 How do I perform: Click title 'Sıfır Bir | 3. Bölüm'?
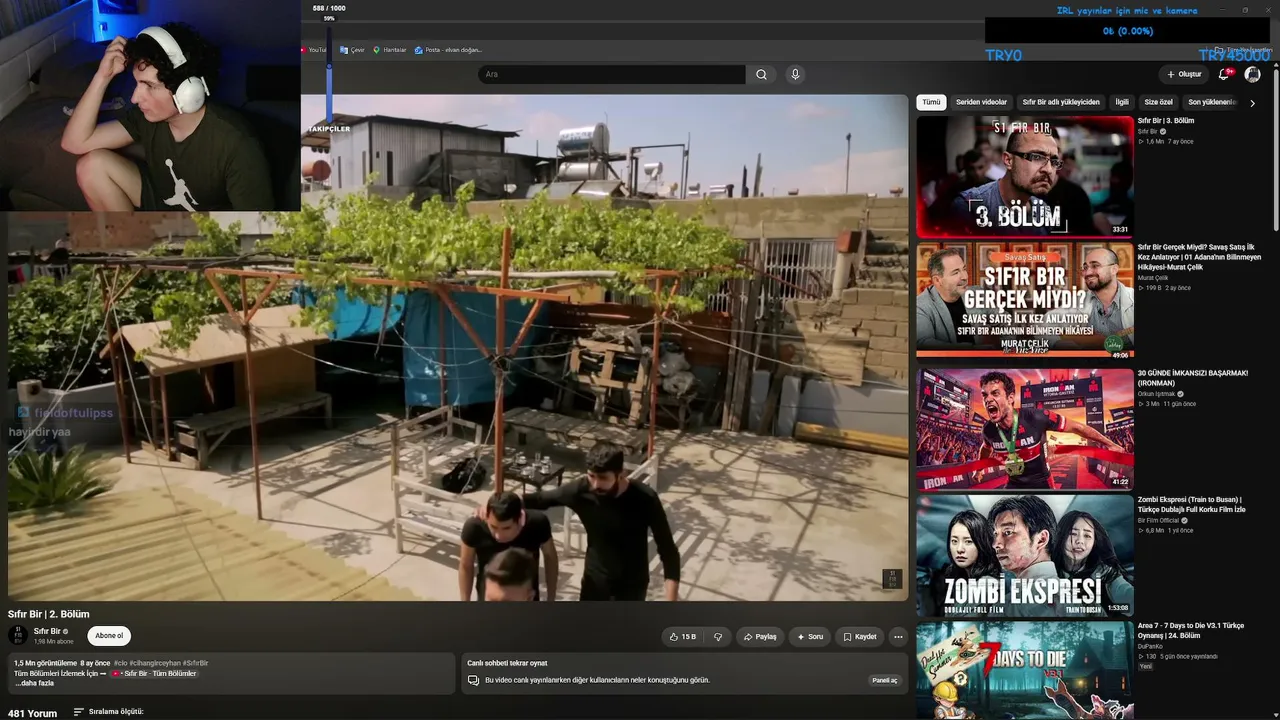tap(1166, 121)
